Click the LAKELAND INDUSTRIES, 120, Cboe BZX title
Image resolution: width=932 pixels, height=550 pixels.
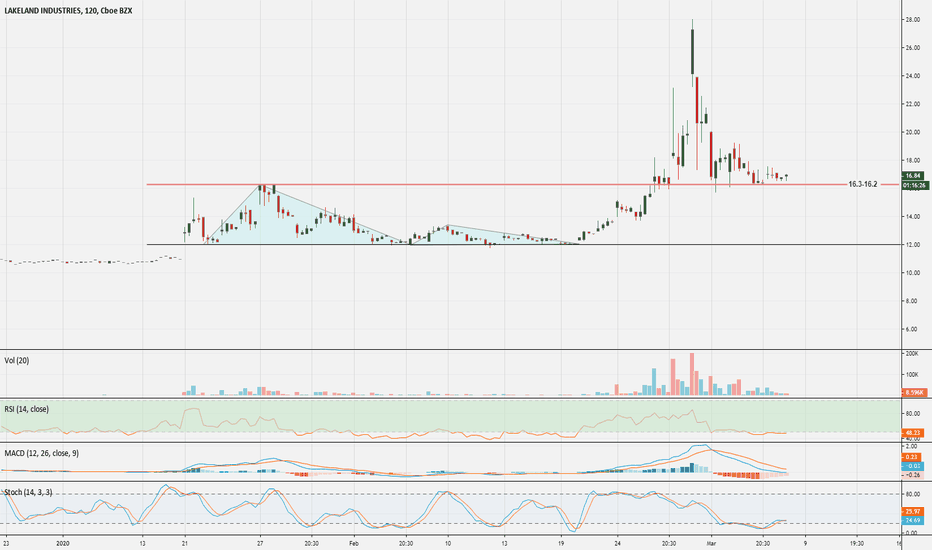coord(66,11)
